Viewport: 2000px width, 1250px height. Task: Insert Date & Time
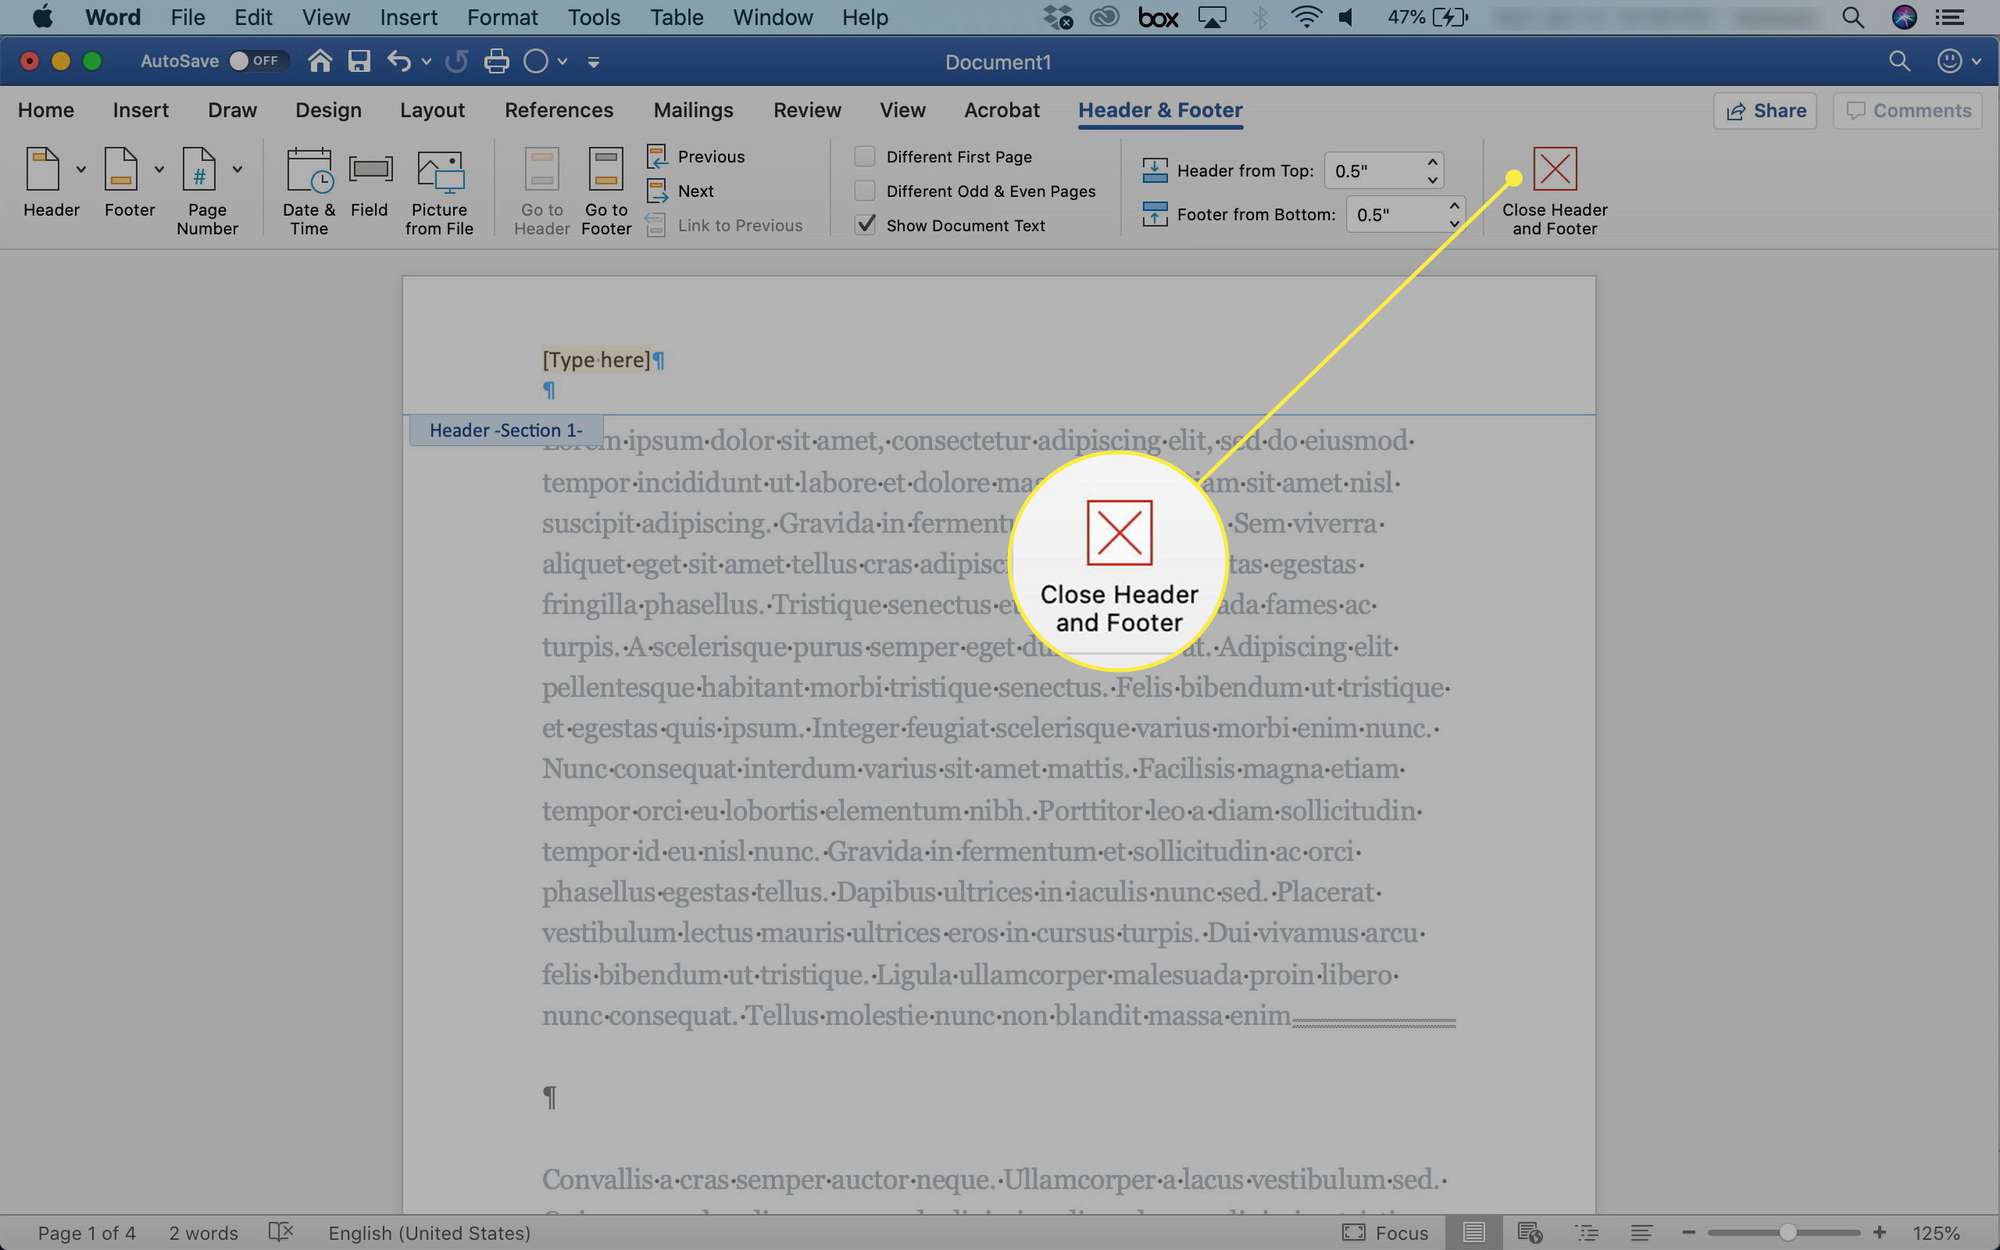tap(309, 190)
